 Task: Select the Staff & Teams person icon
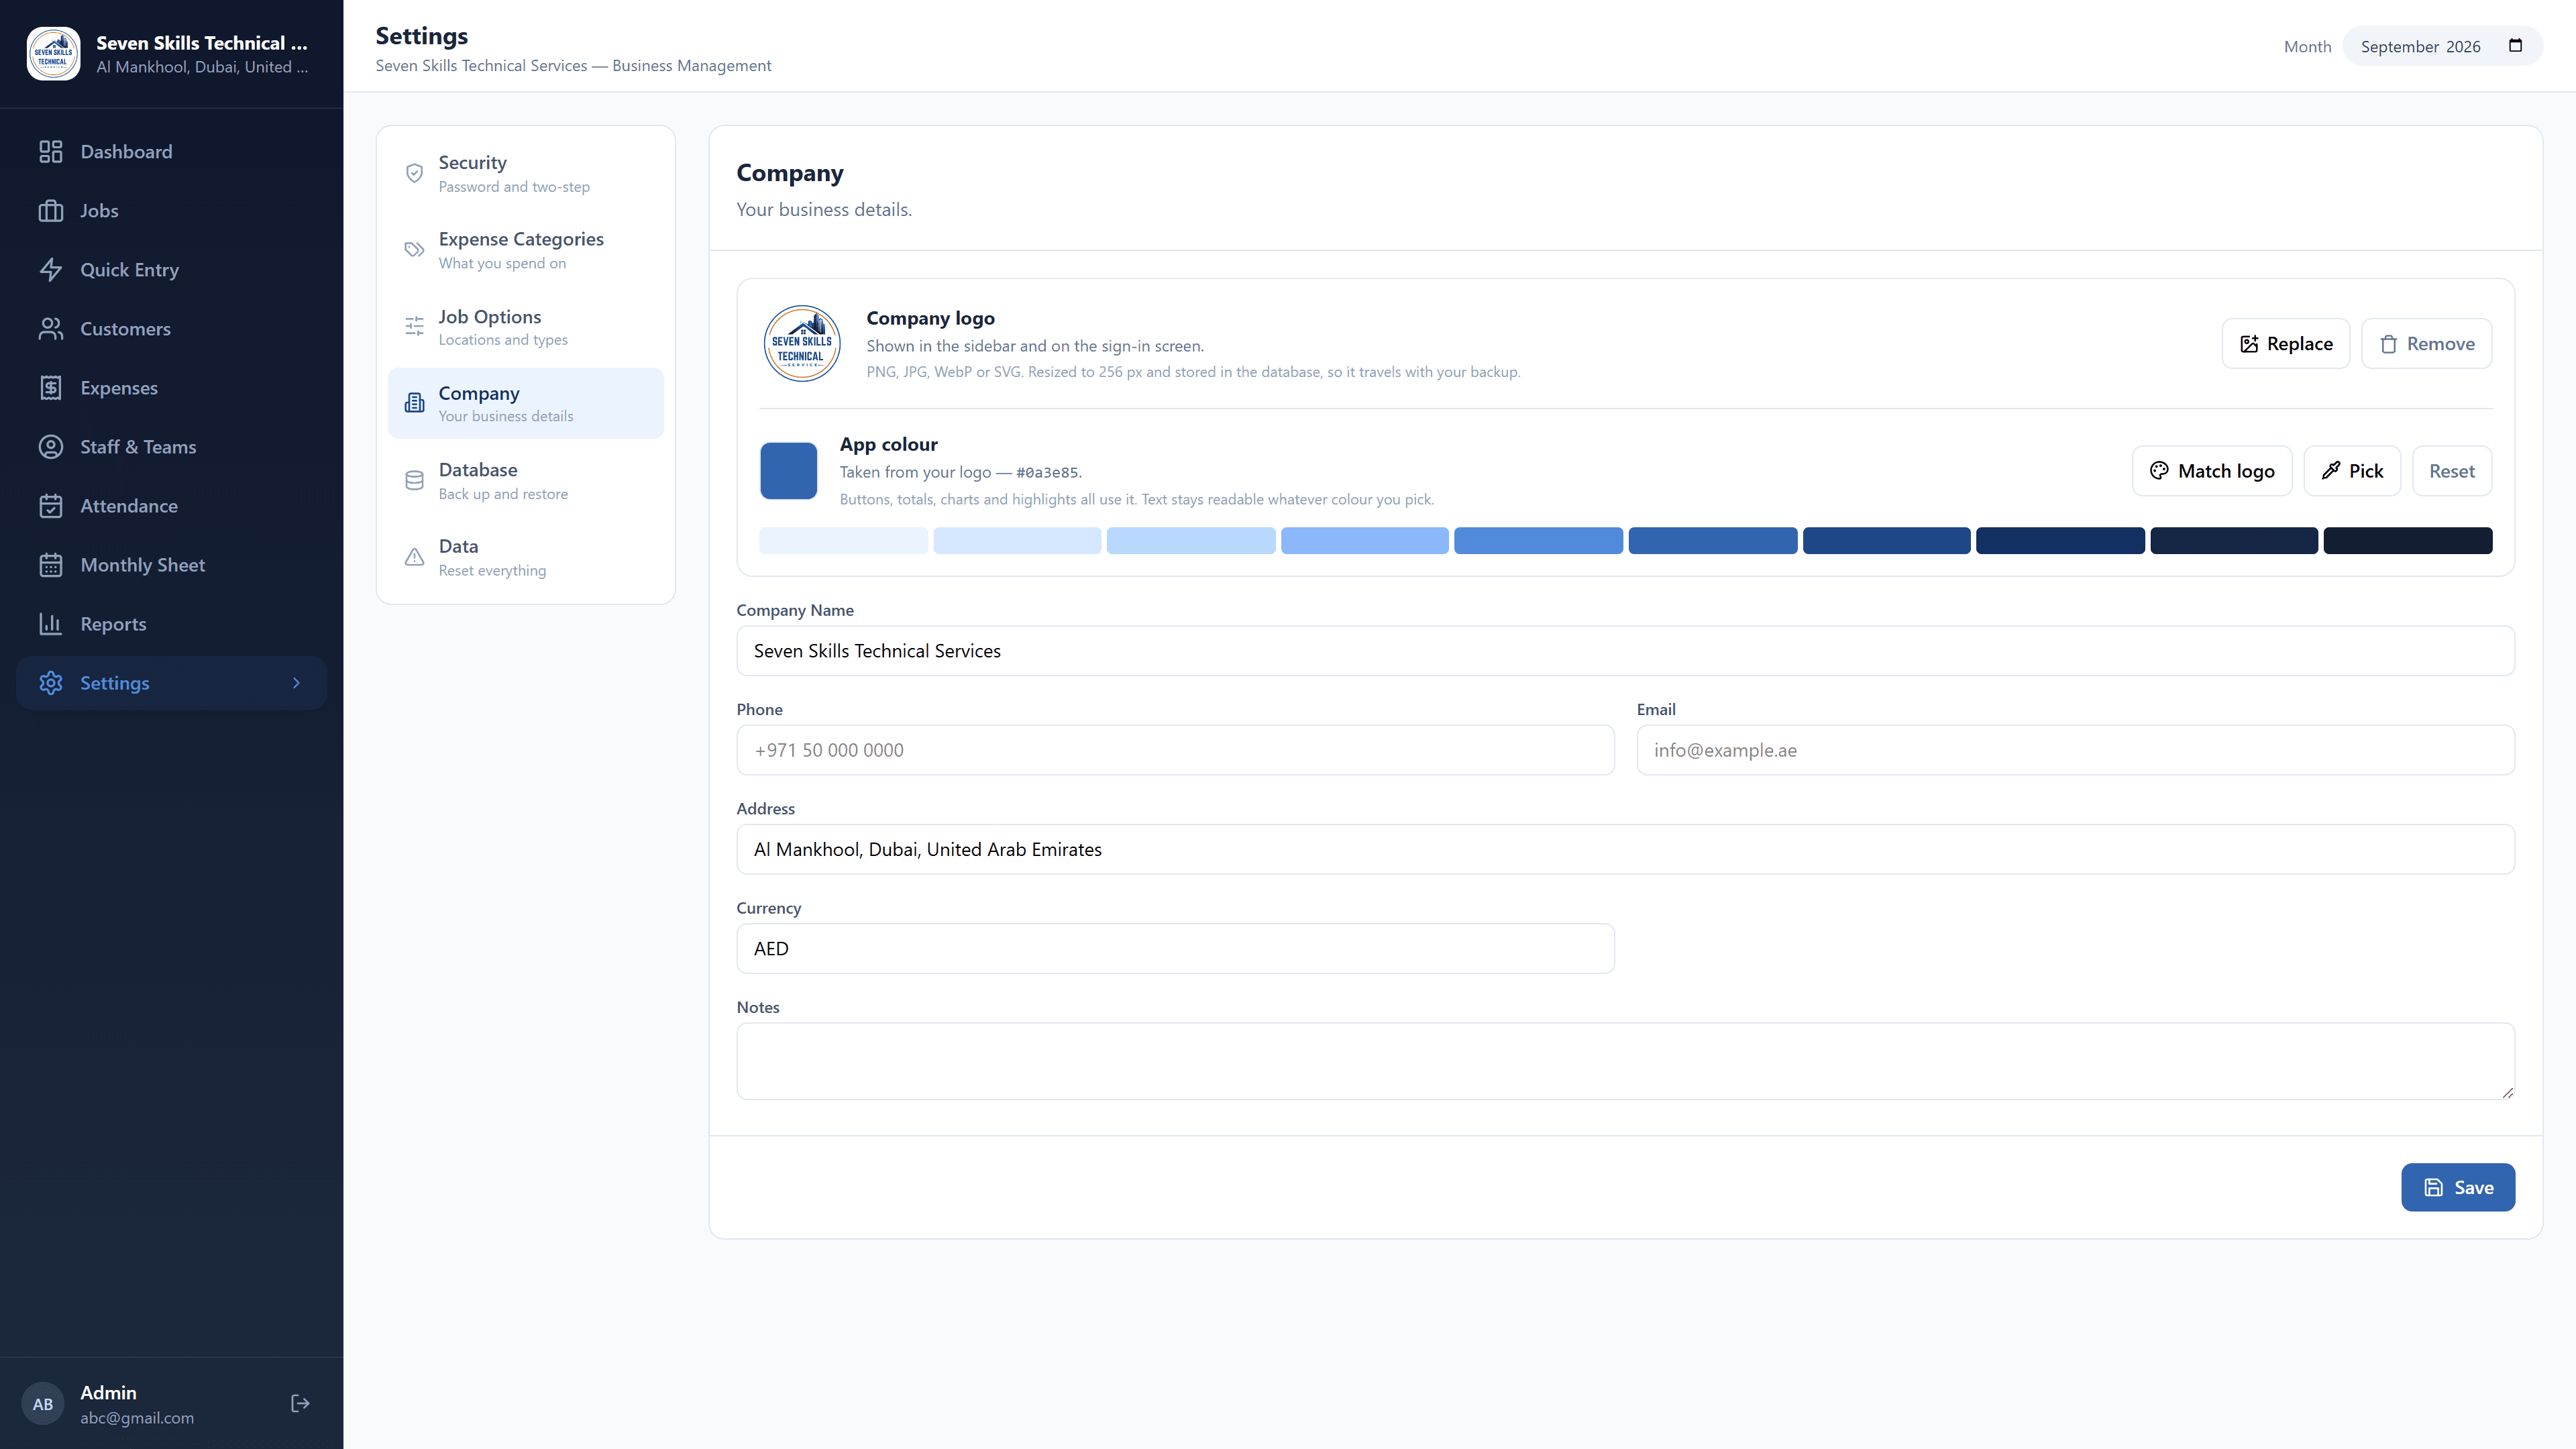51,447
